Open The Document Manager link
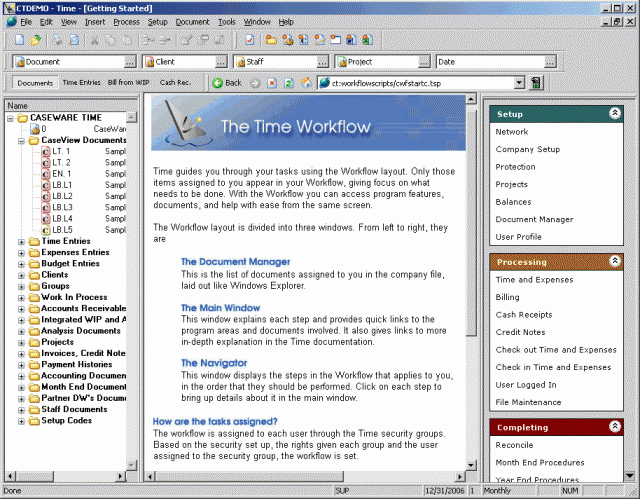The height and width of the screenshot is (499, 640). tap(235, 261)
